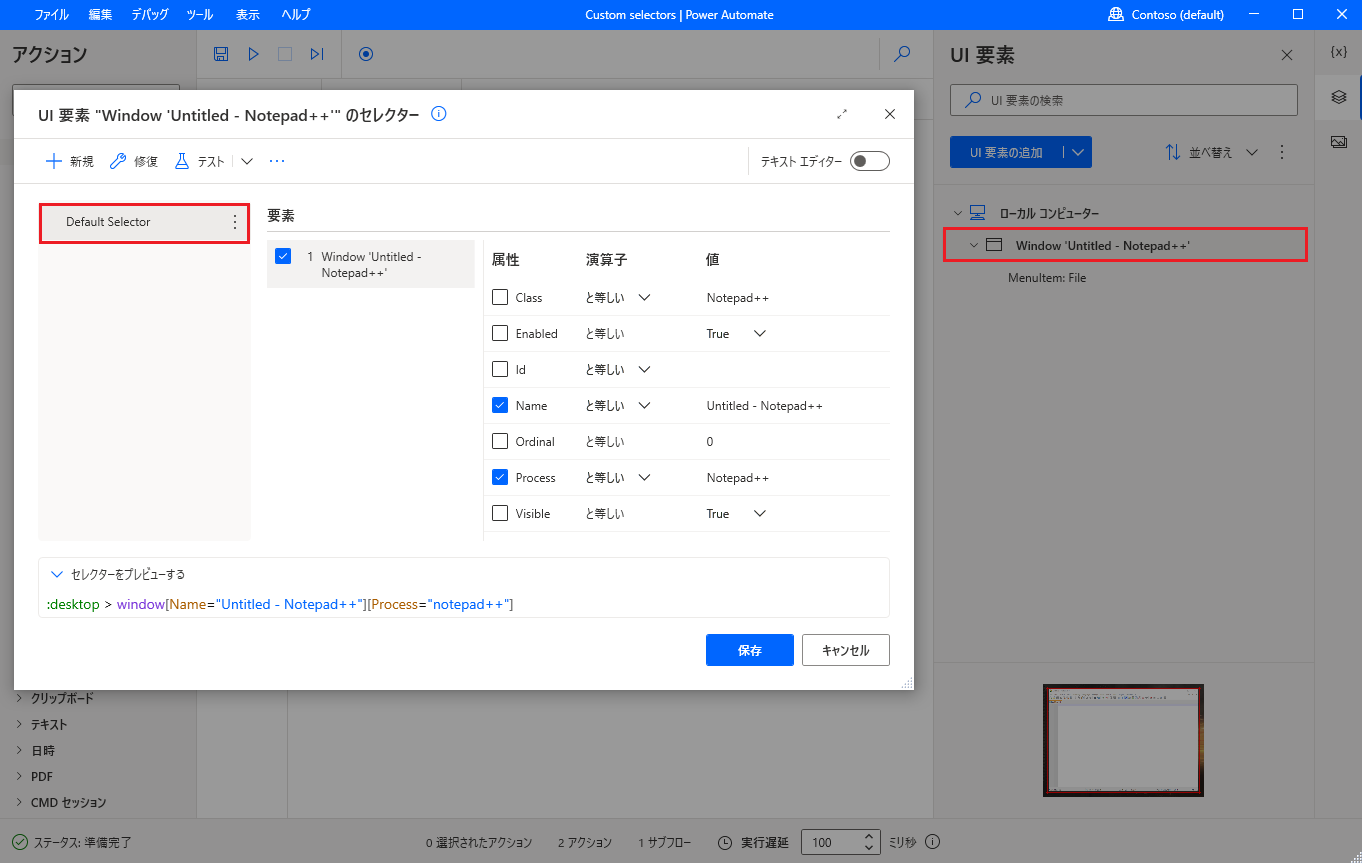
Task: Open the 編集 menu
Action: coord(100,15)
